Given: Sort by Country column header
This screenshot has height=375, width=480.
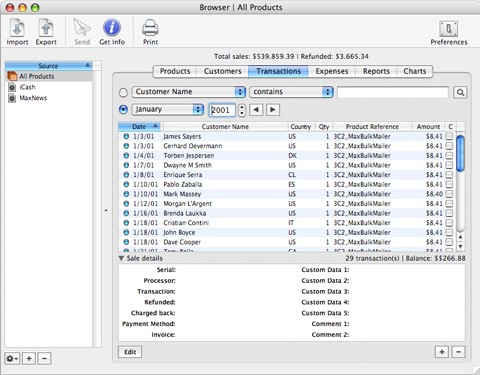Looking at the screenshot, I should pyautogui.click(x=301, y=127).
